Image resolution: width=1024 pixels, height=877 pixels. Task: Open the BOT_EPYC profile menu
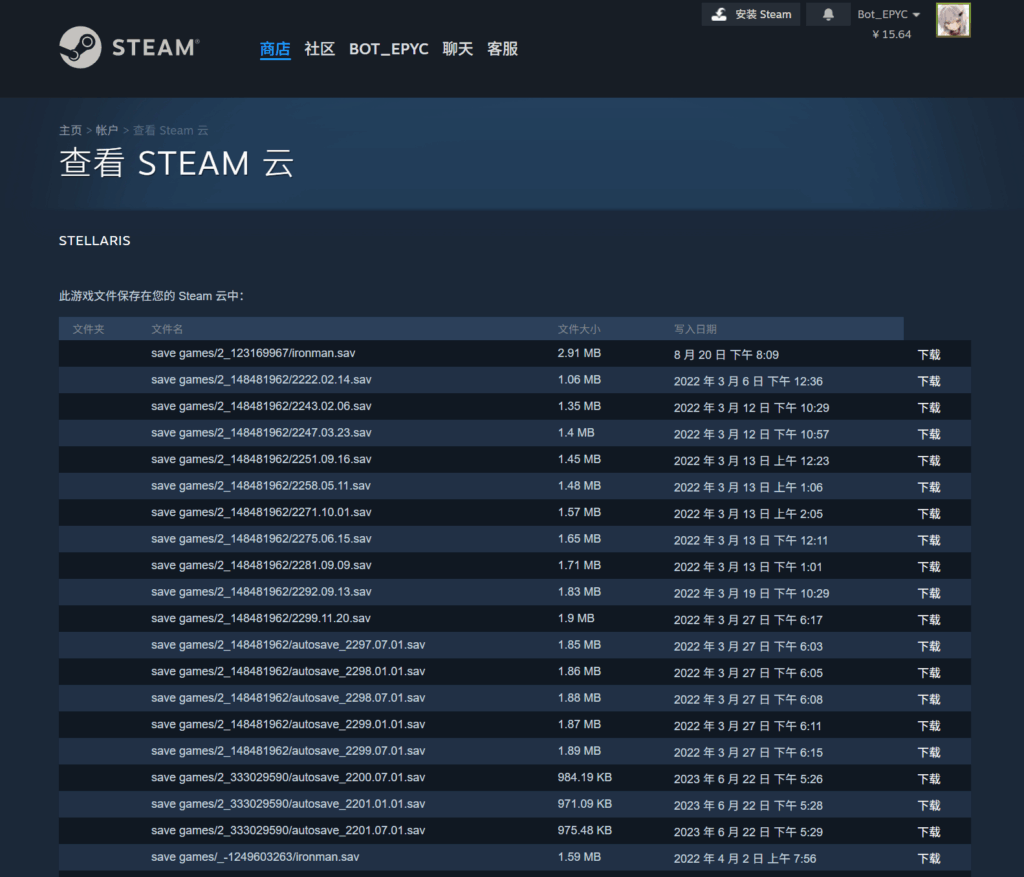coord(389,49)
